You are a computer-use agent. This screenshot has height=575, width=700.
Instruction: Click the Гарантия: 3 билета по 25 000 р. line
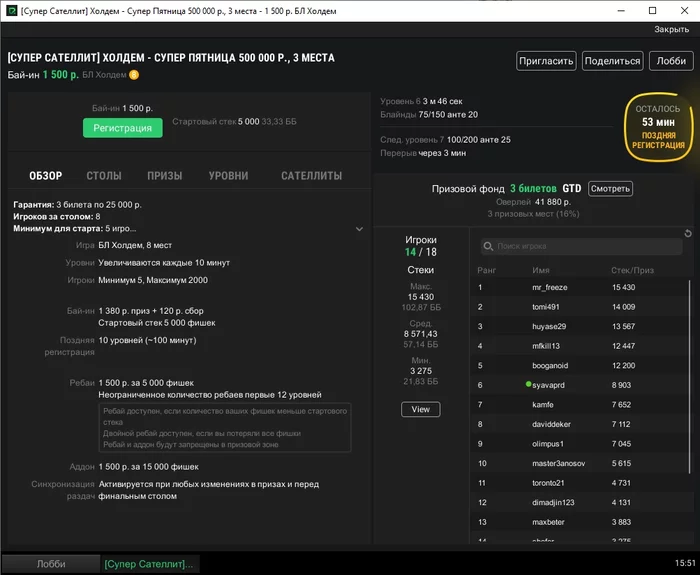tap(78, 205)
